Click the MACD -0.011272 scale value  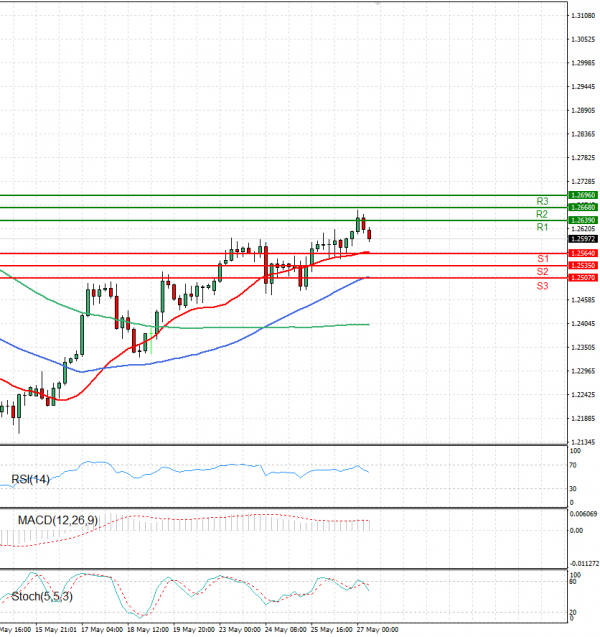click(584, 563)
